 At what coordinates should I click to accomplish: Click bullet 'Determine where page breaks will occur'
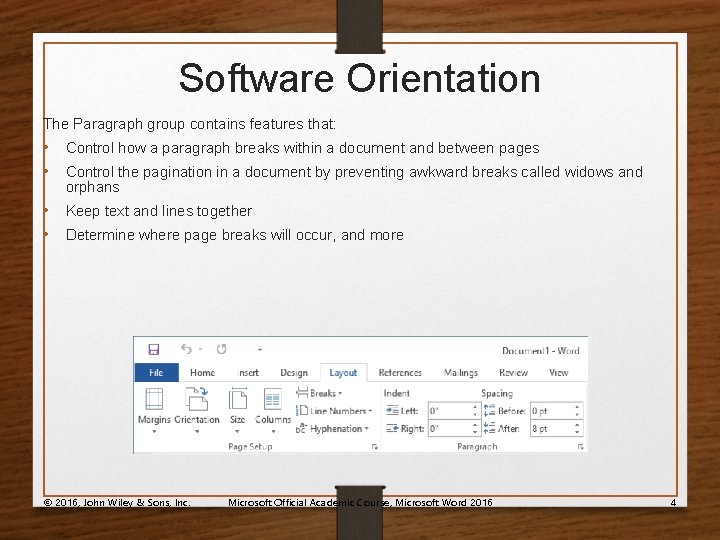(235, 235)
